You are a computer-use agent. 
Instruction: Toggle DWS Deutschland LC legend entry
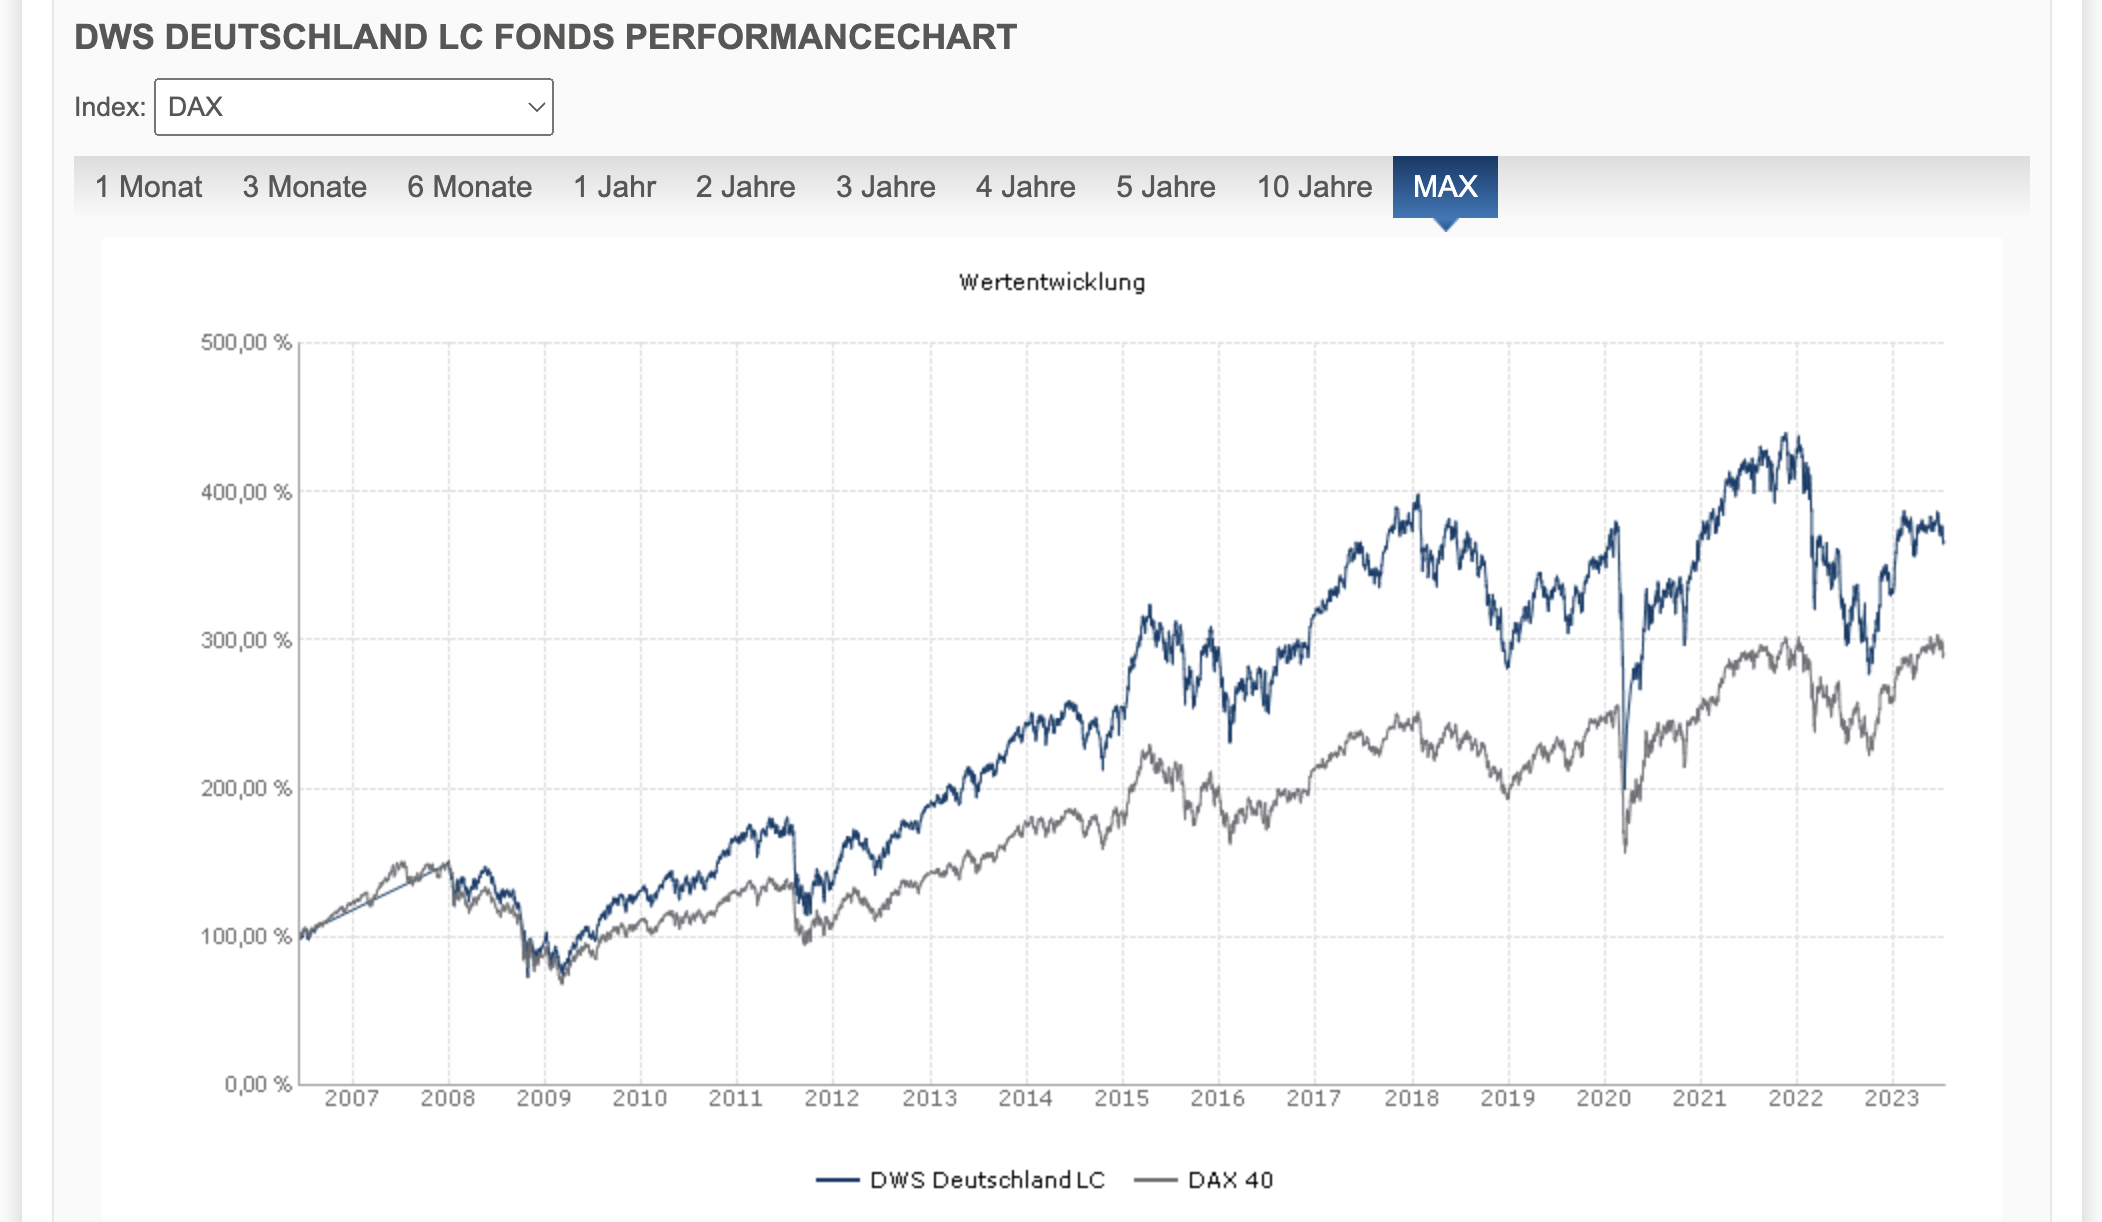987,1180
